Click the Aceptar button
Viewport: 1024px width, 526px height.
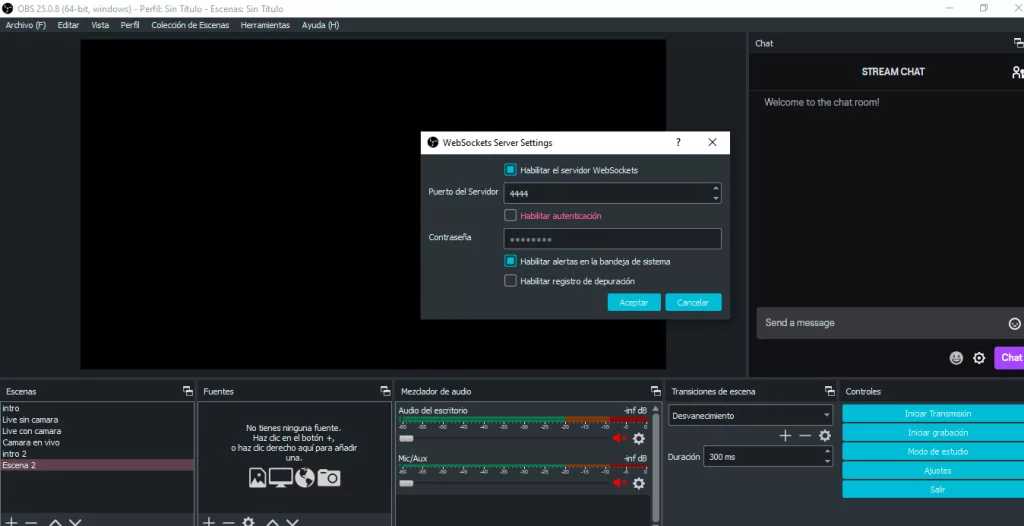(634, 303)
